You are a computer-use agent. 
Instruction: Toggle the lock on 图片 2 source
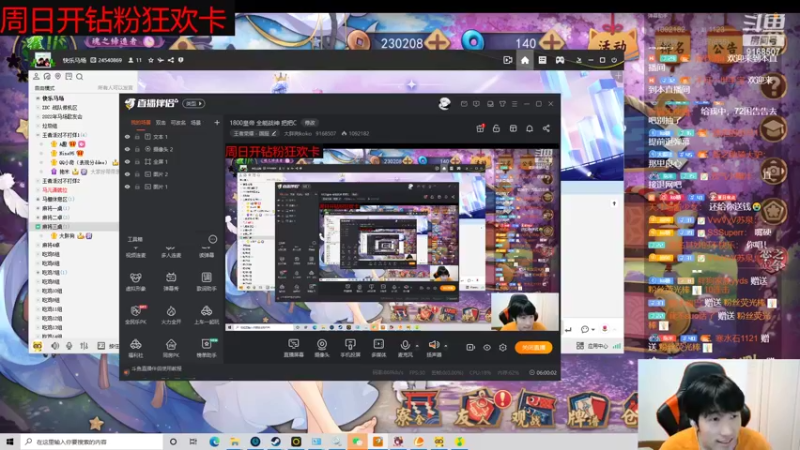(x=137, y=174)
